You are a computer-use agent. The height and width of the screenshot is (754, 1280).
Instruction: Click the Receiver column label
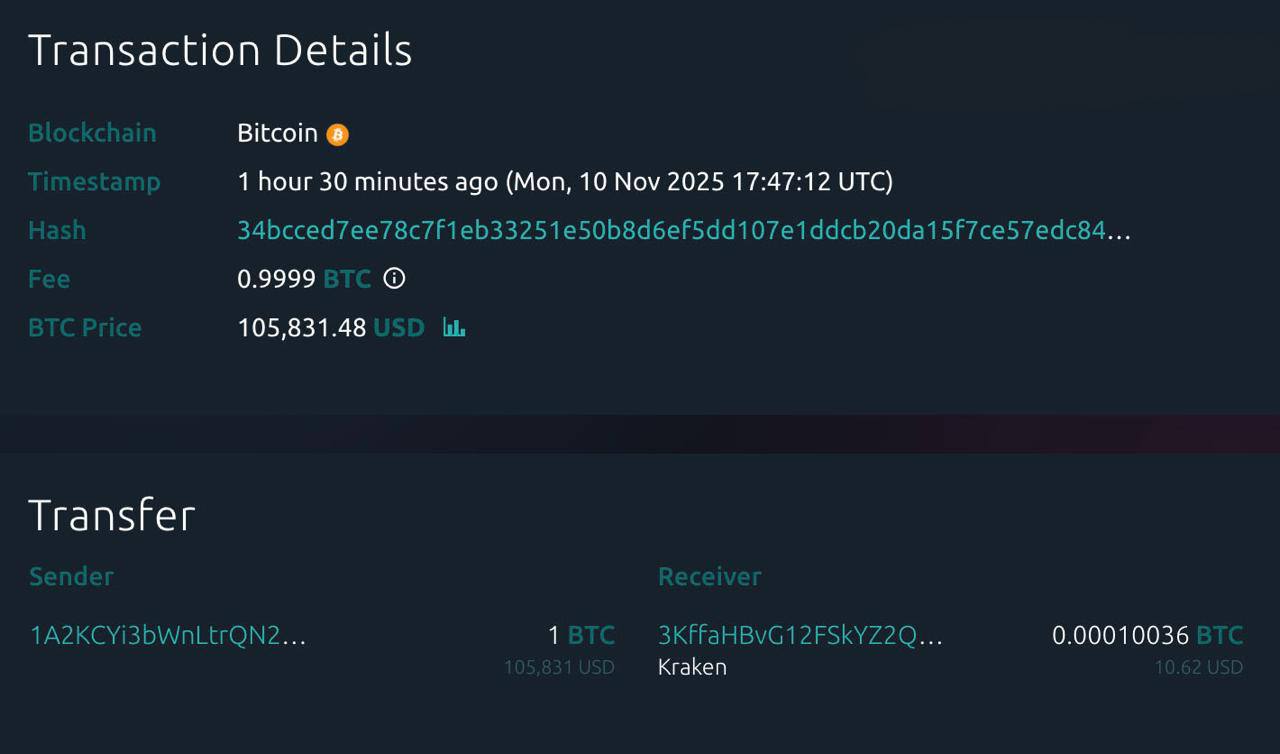coord(710,576)
